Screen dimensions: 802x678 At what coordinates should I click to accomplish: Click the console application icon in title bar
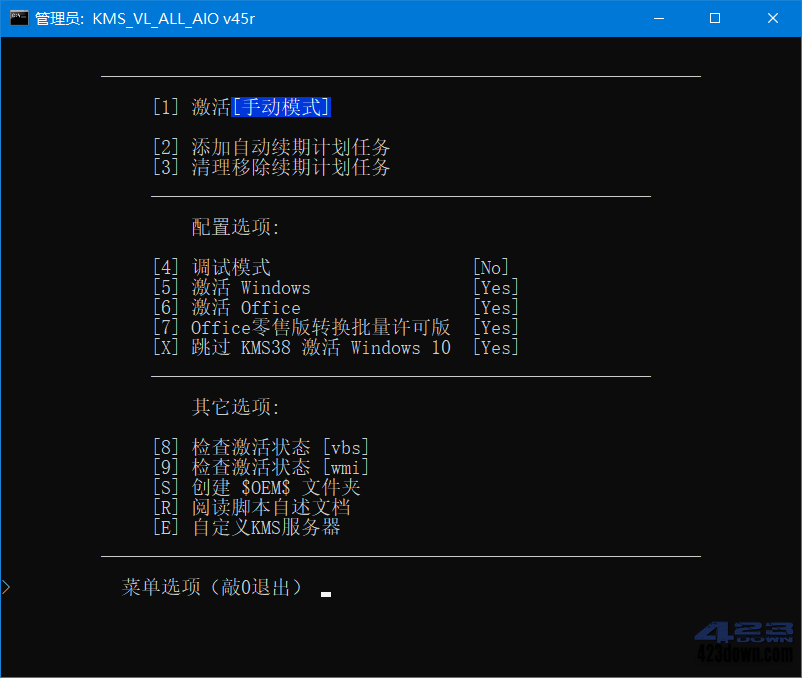[17, 18]
